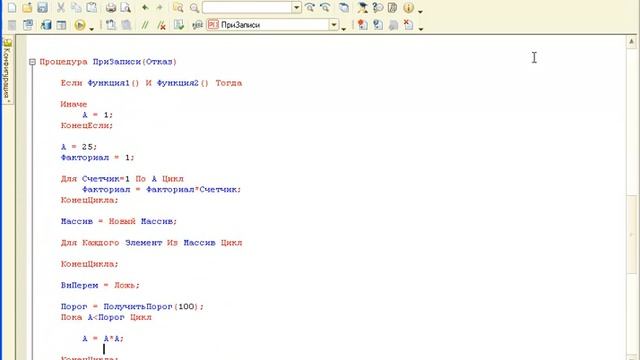The height and width of the screenshot is (360, 640).
Task: Find next occurrence icon
Action: (x=310, y=7)
